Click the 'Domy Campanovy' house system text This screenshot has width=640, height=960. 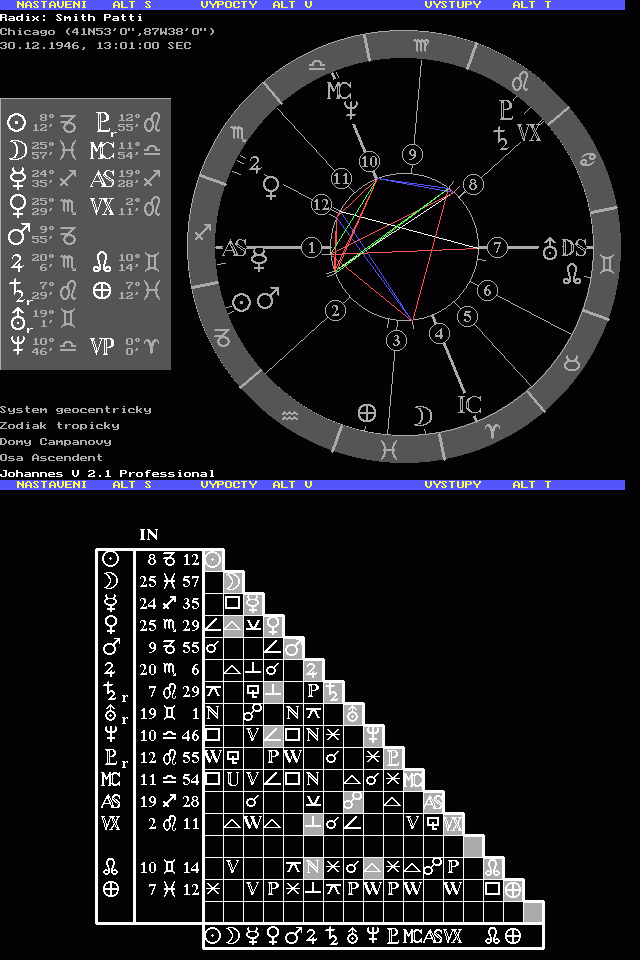tap(55, 441)
